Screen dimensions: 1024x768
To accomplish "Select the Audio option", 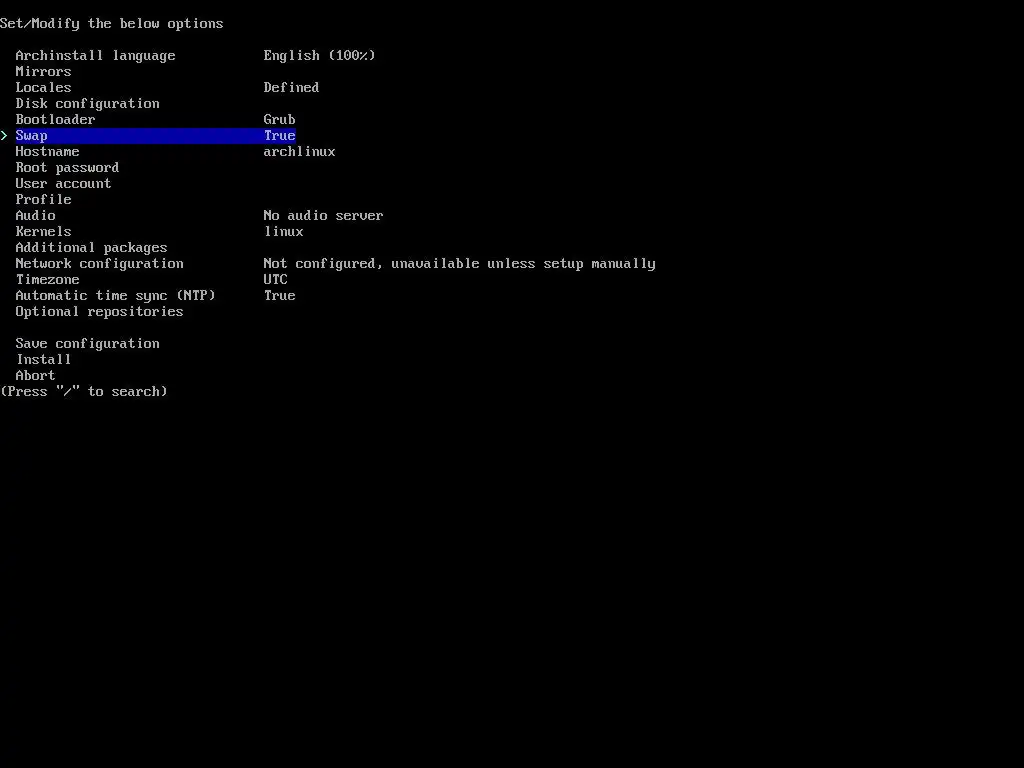I will click(35, 216).
